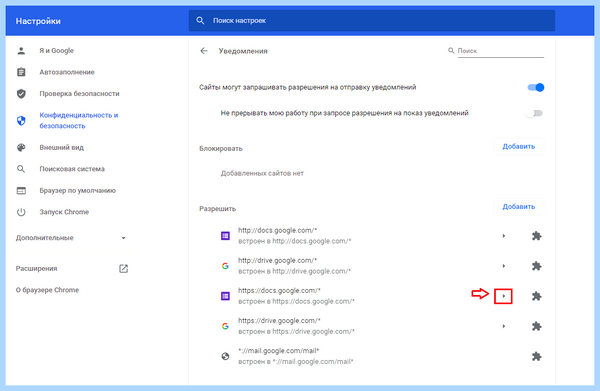Expand the Дополнительные section arrow

pos(123,238)
